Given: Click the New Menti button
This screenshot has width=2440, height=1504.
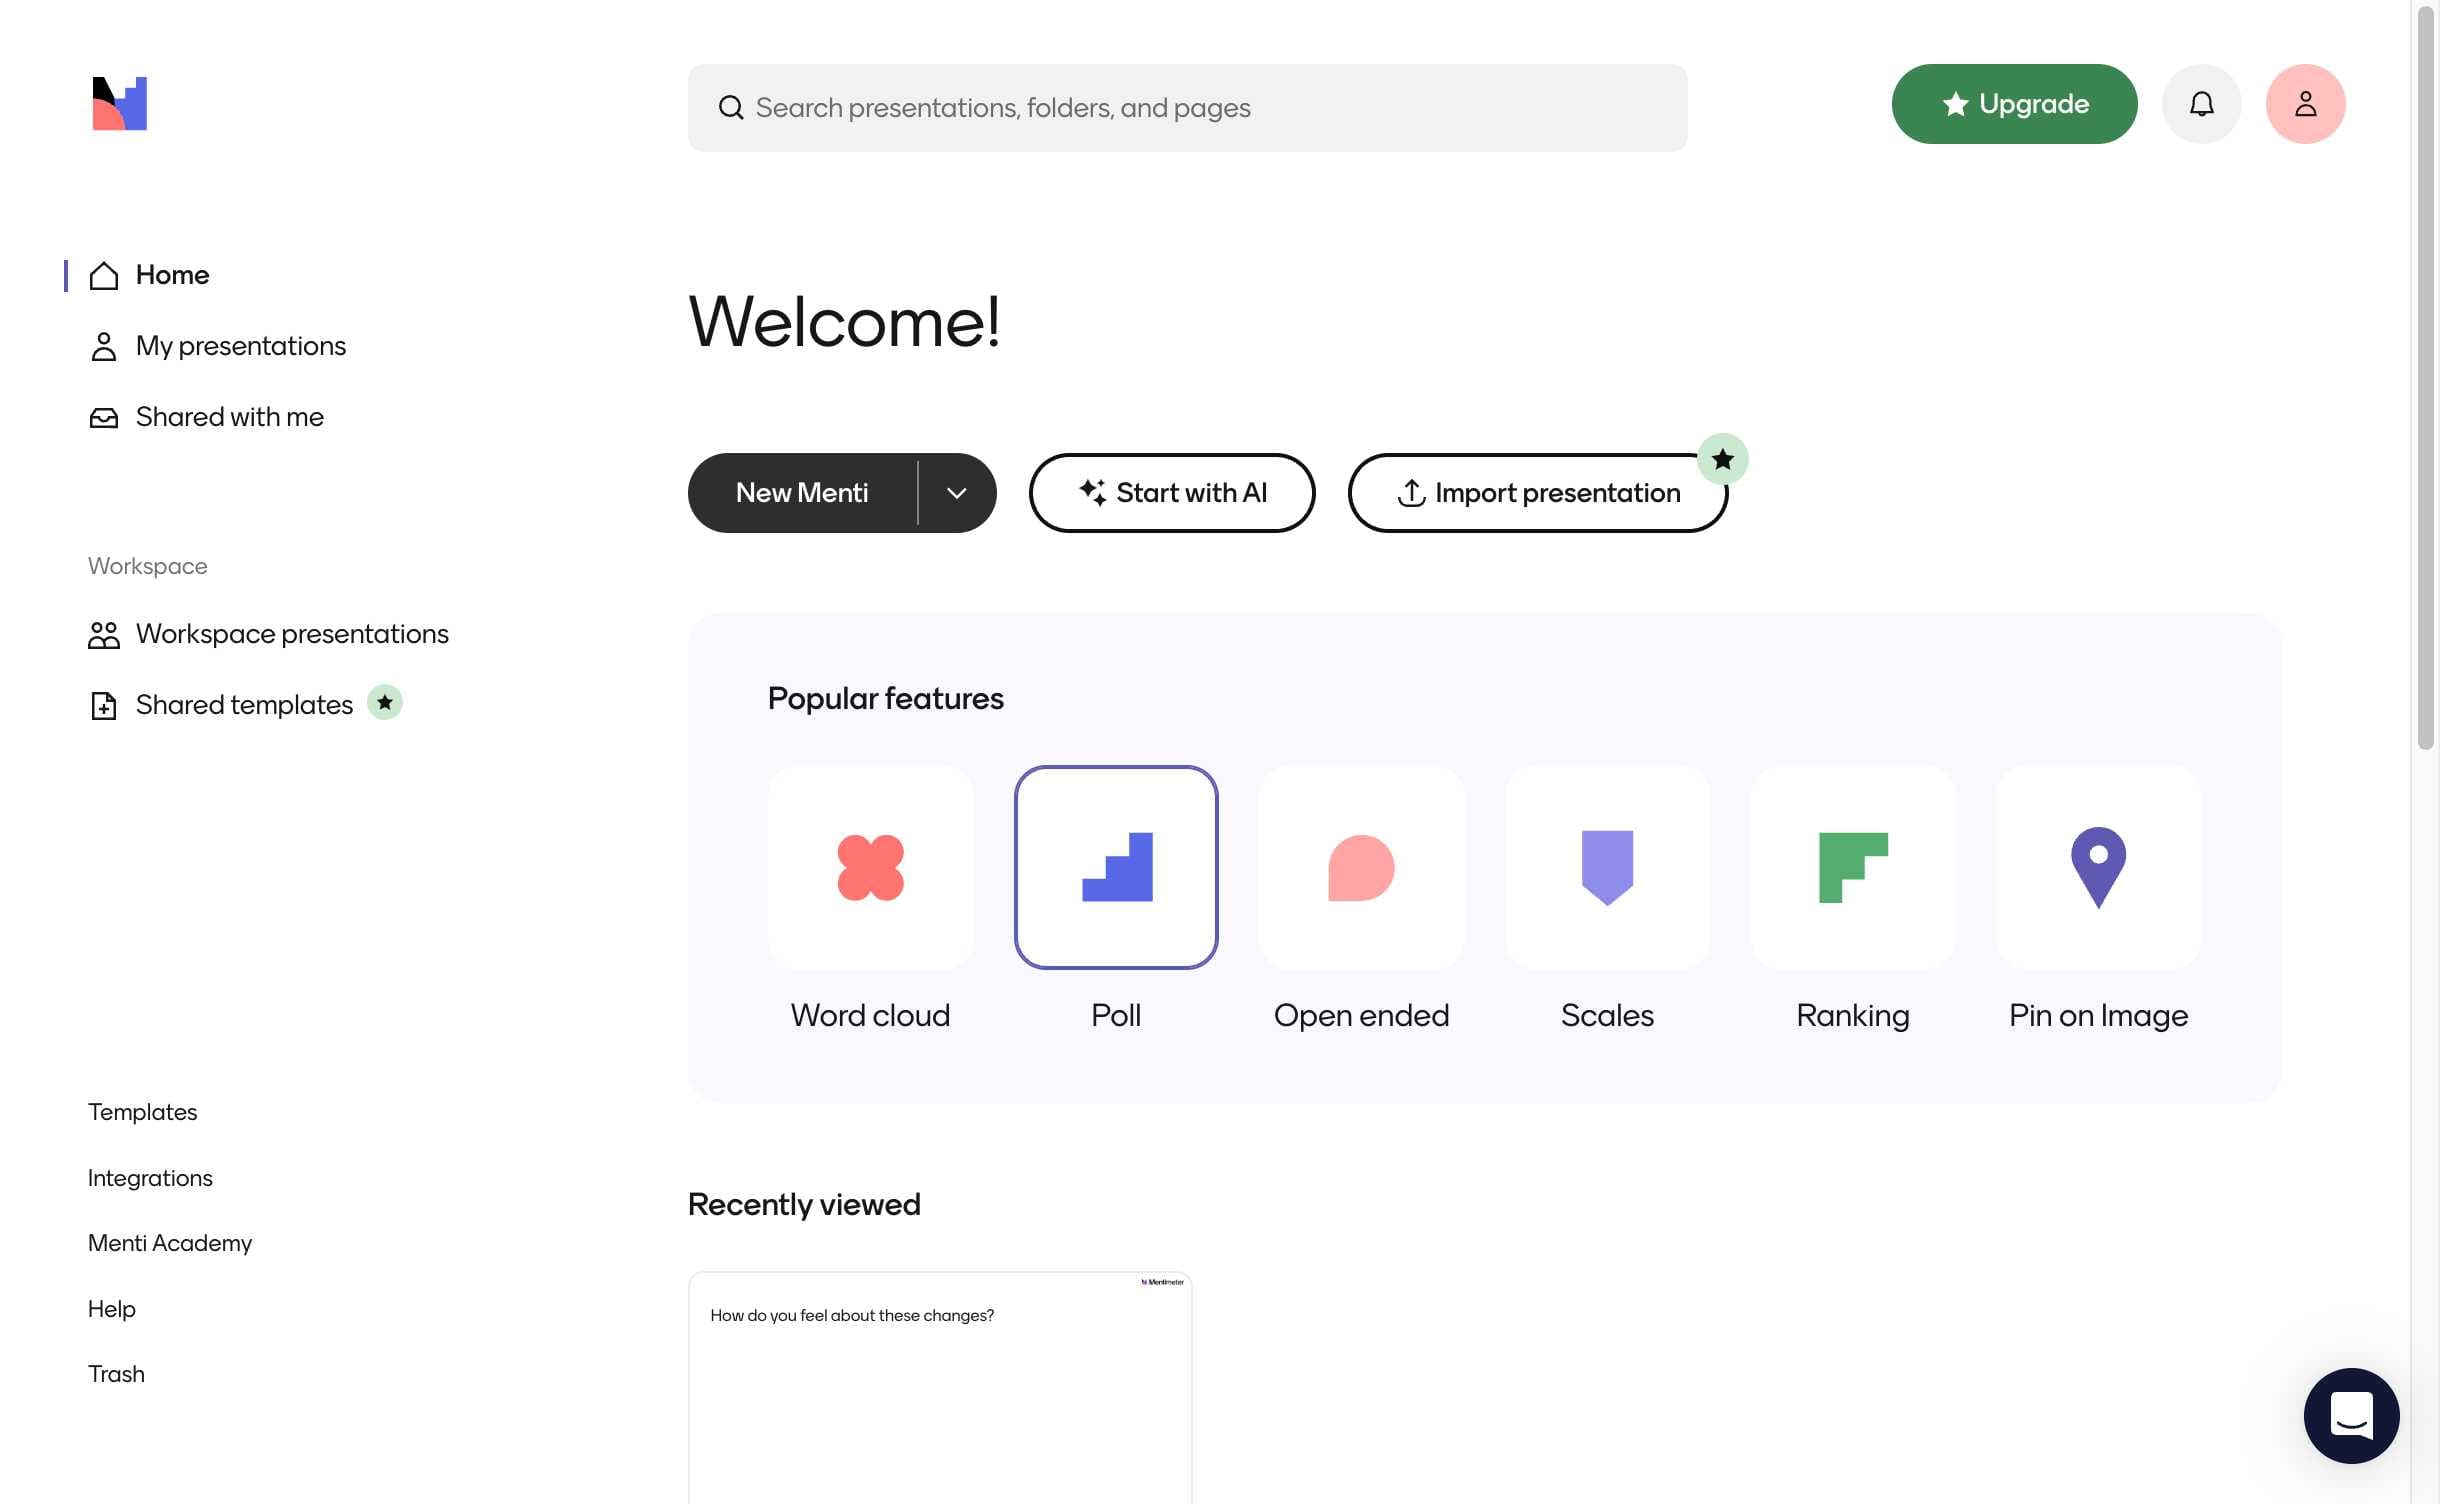Looking at the screenshot, I should point(802,493).
